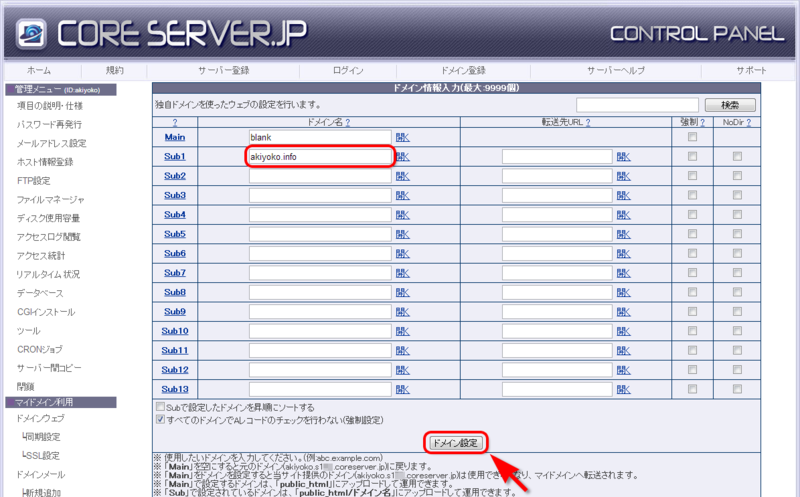Open アクセス統計 in the sidebar
The image size is (800, 497).
(x=41, y=256)
